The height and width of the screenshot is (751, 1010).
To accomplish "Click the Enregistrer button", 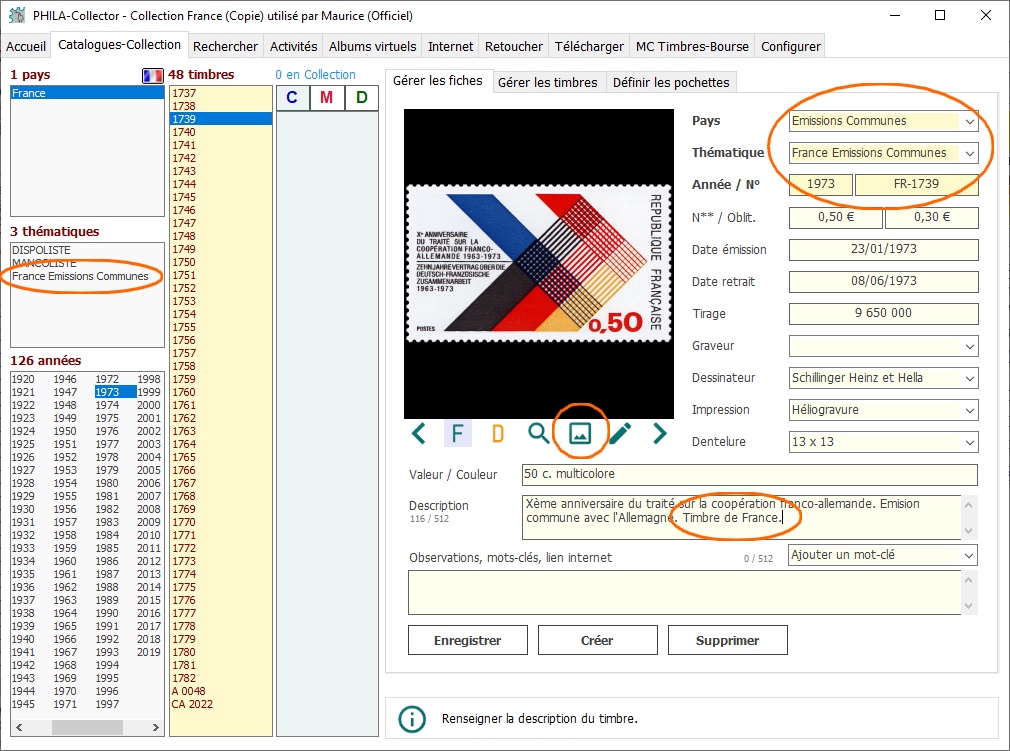I will click(x=468, y=640).
